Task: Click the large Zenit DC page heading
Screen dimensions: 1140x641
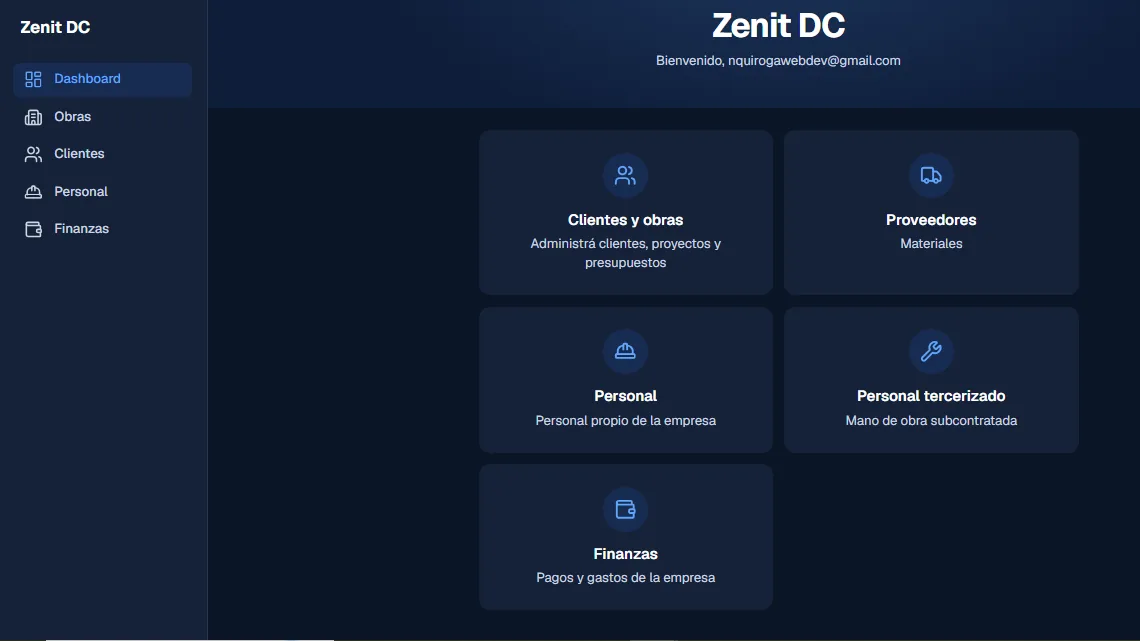Action: tap(778, 26)
